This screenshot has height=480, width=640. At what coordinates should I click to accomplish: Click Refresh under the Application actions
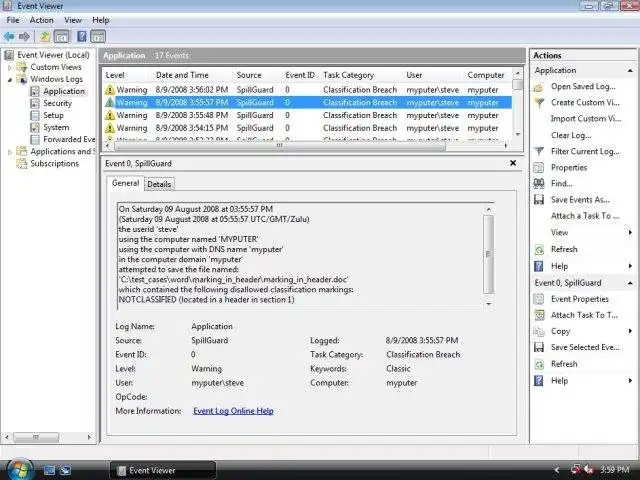(564, 249)
